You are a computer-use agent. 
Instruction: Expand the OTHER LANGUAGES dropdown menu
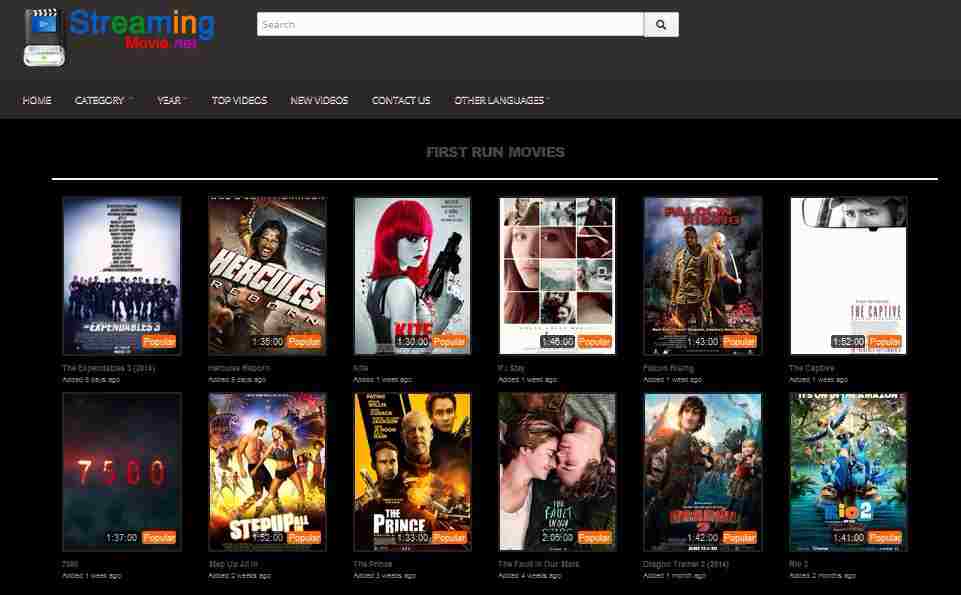pos(501,100)
